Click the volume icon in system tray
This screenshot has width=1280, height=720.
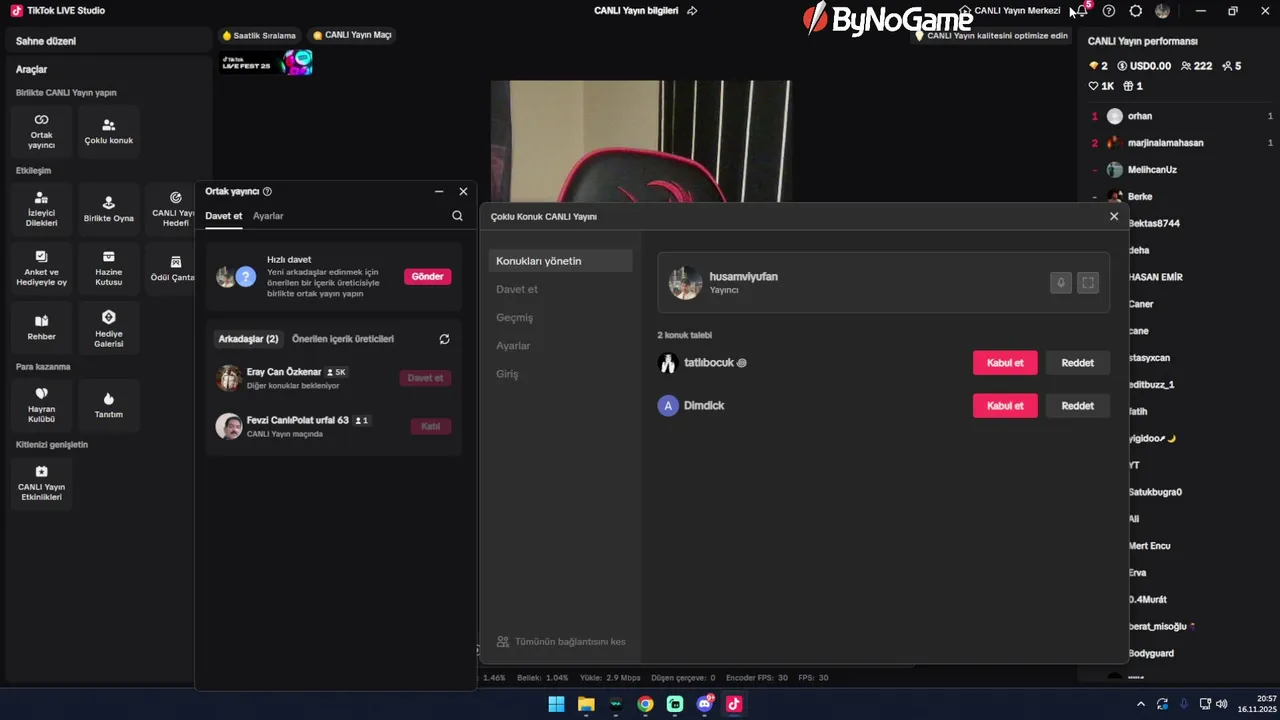pyautogui.click(x=1221, y=704)
